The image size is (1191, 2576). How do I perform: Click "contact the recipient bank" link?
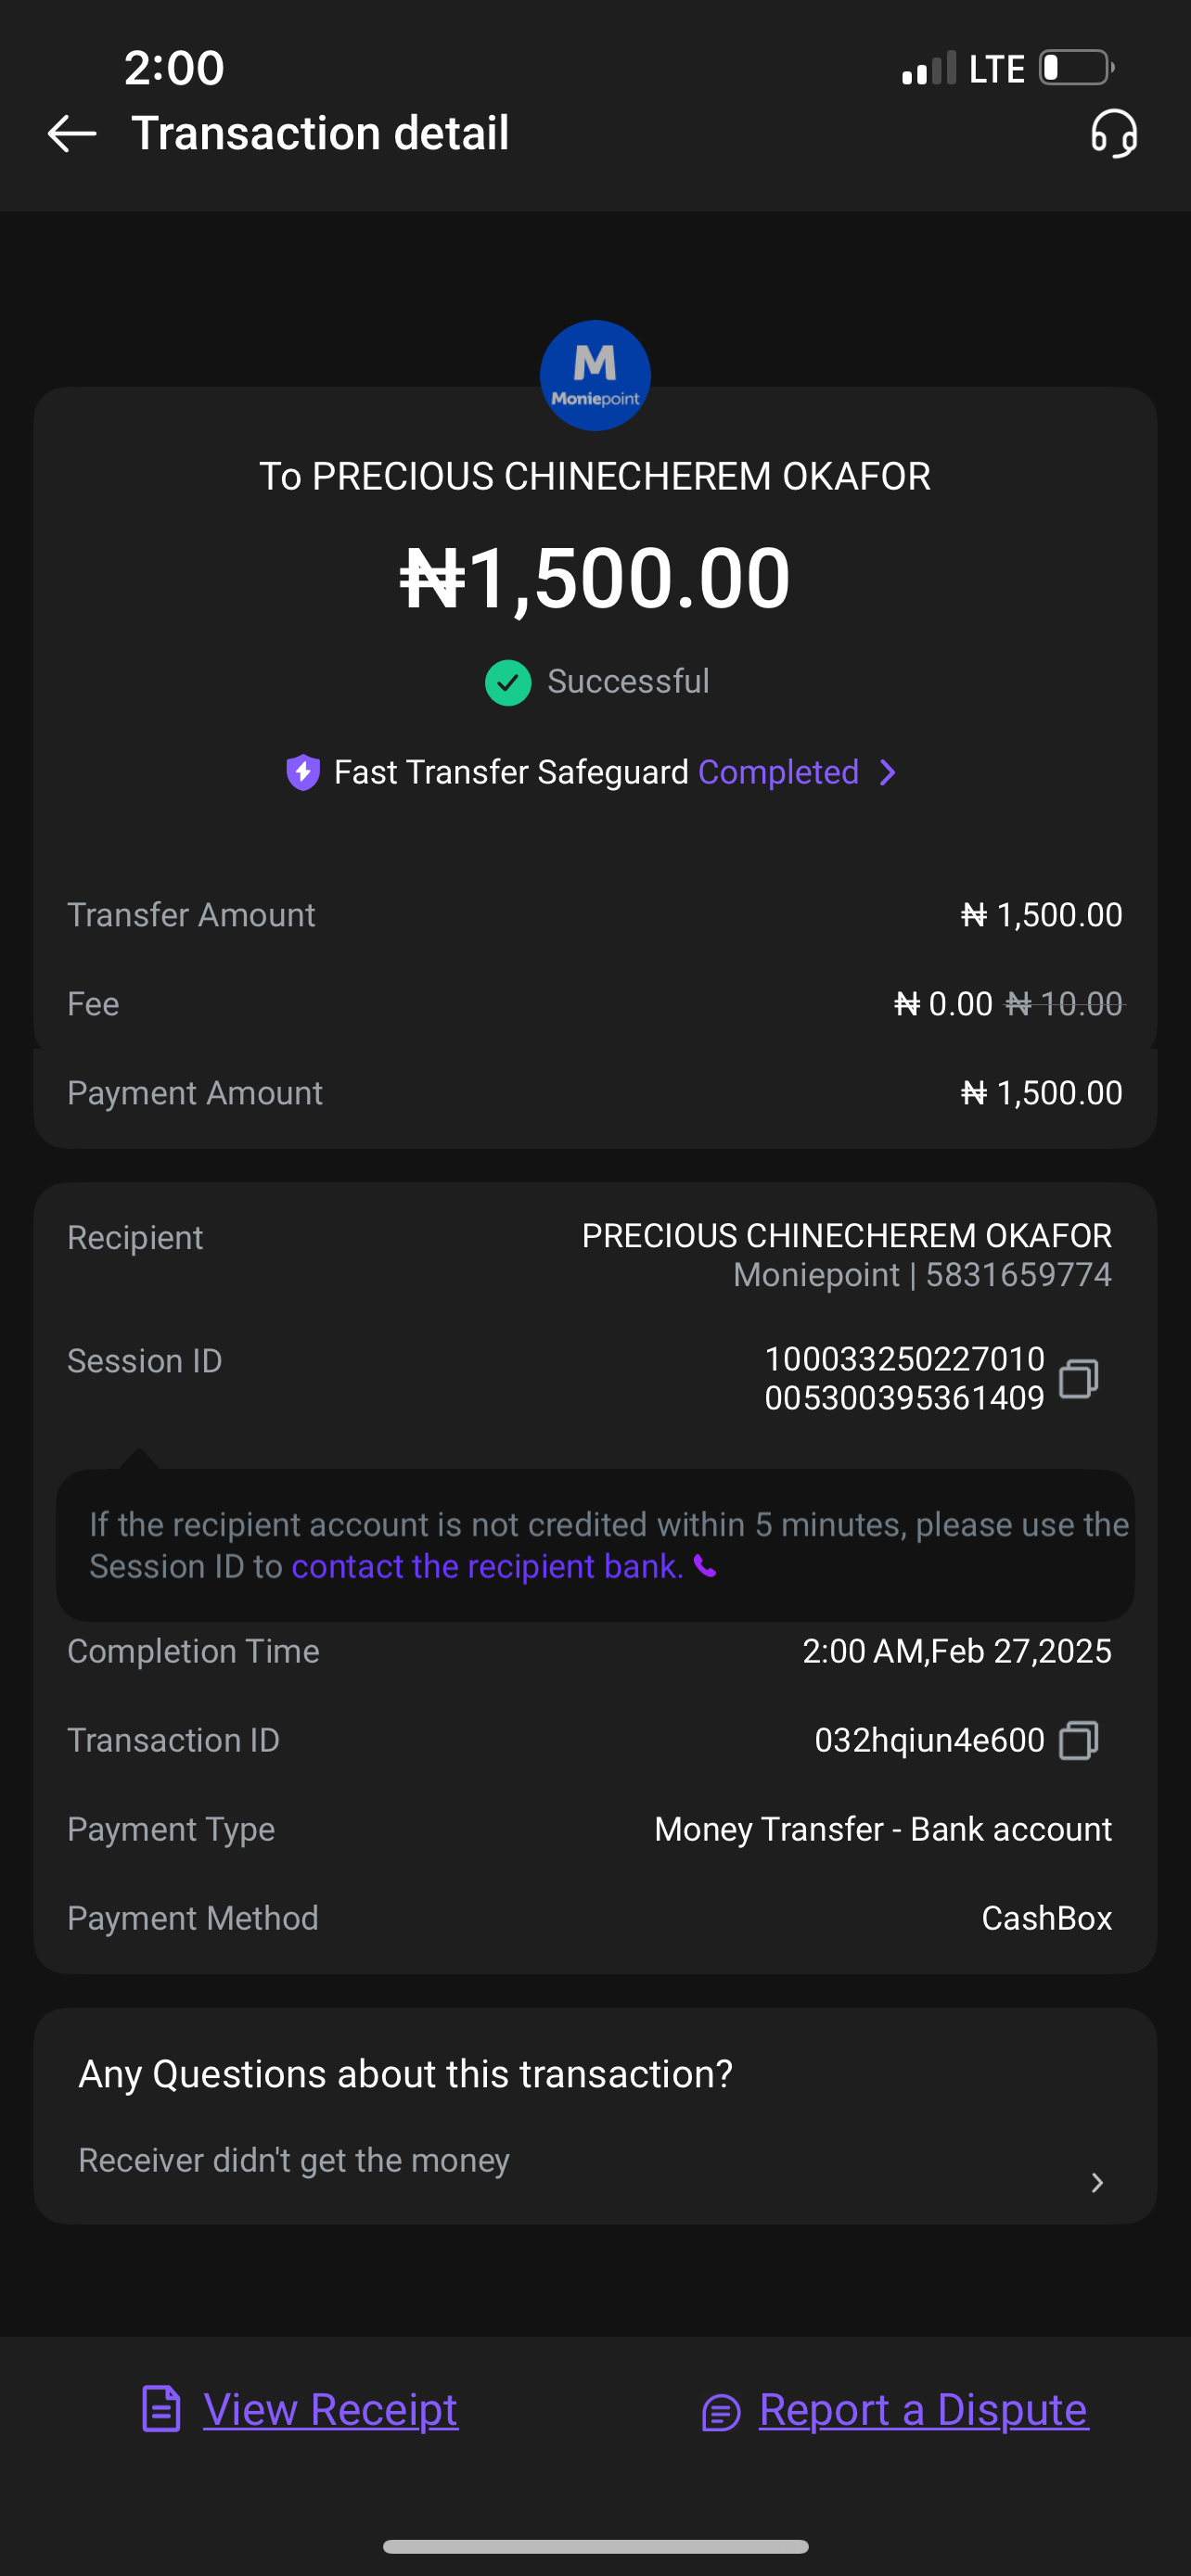487,1566
